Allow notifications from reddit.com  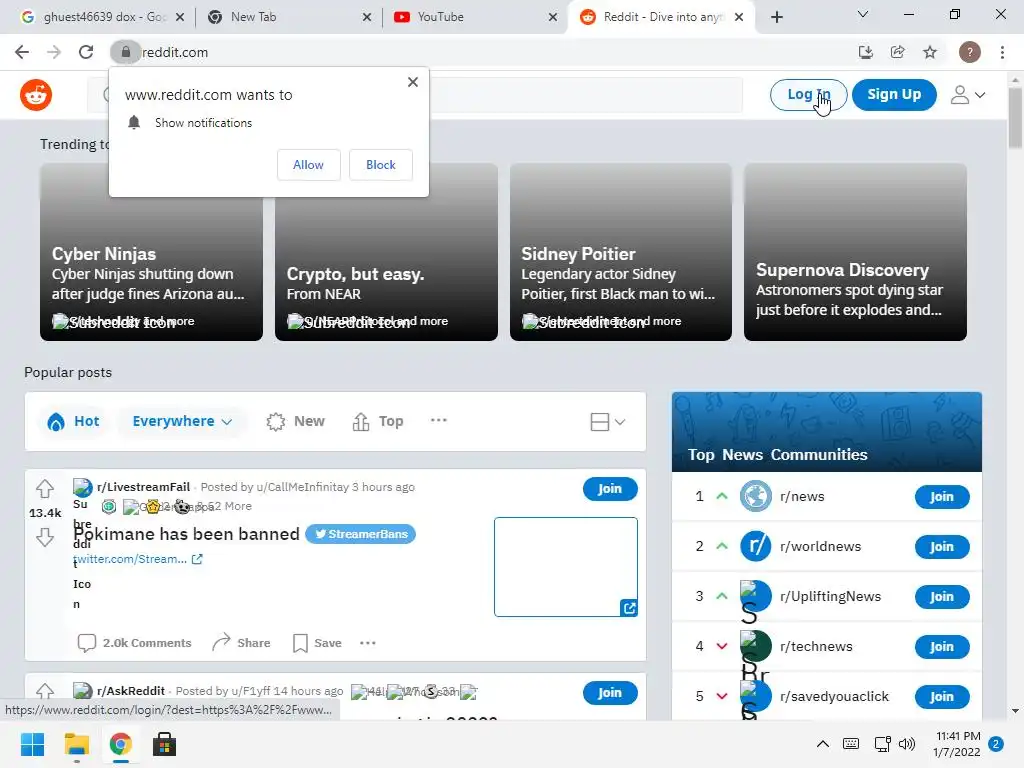308,165
